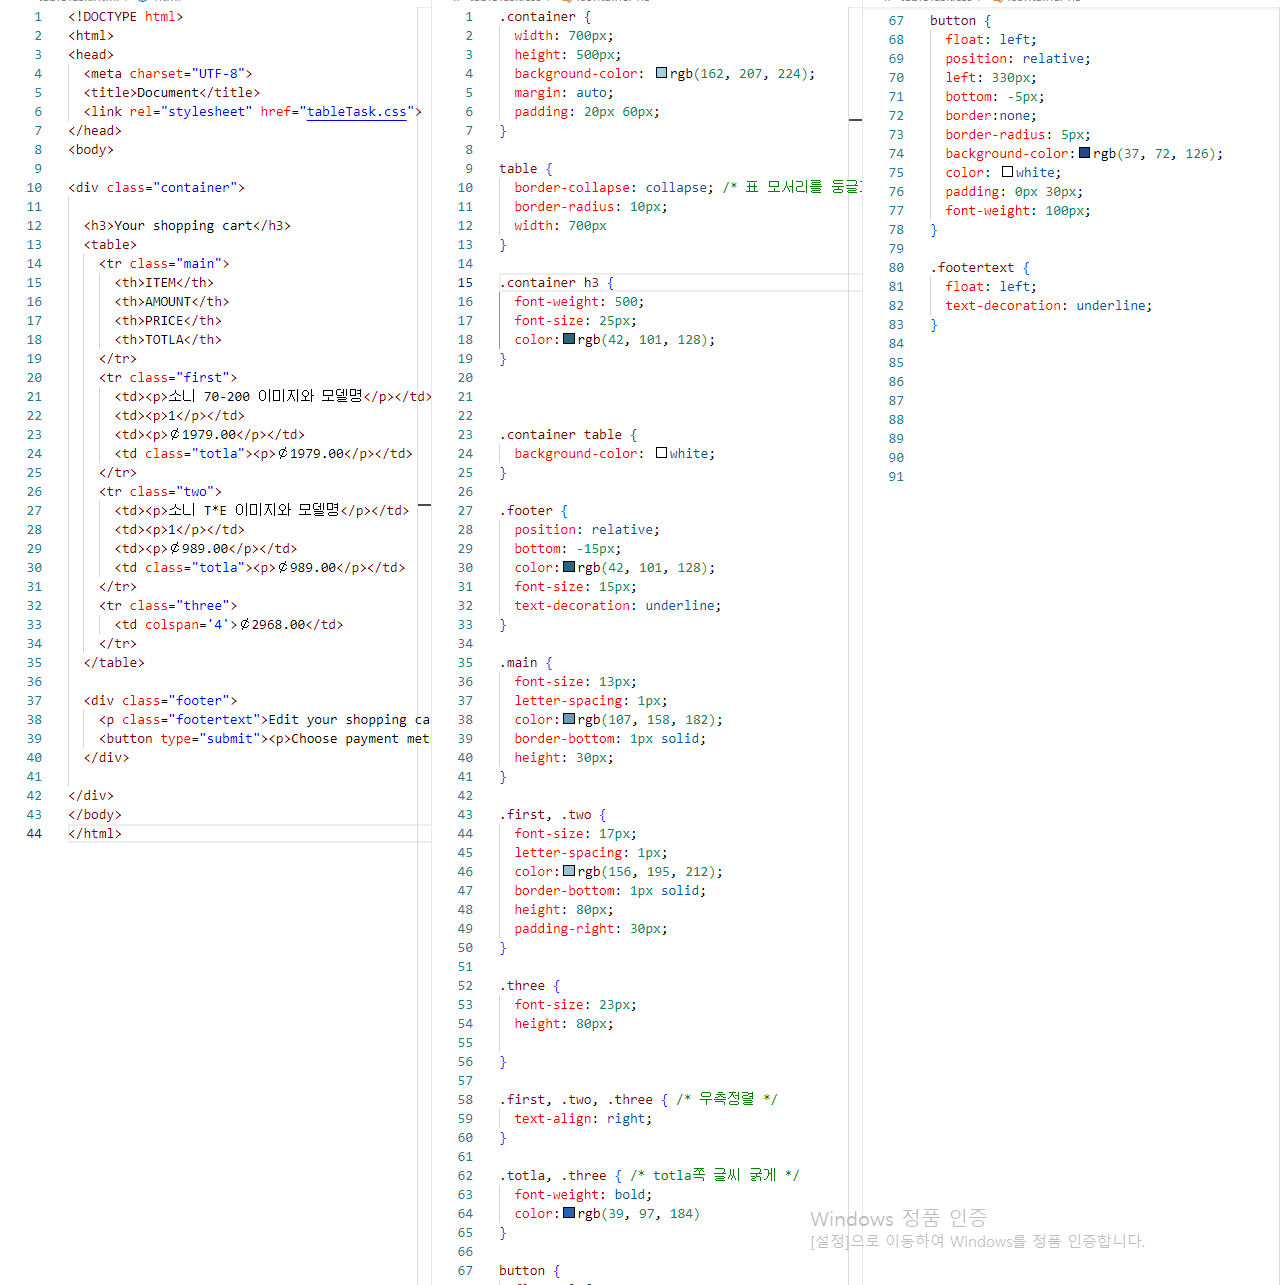Click the .footer rule's color swatch
The width and height of the screenshot is (1280, 1285).
(569, 567)
